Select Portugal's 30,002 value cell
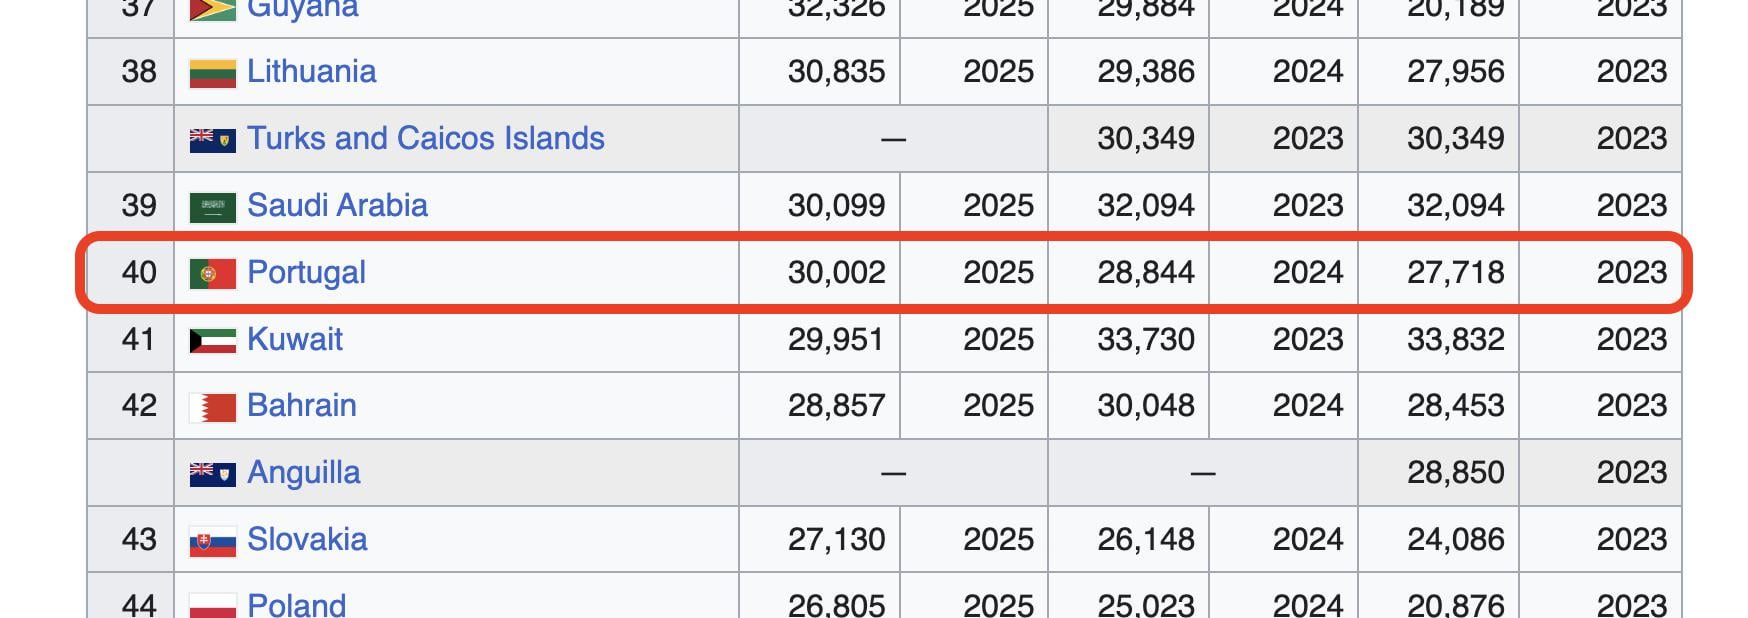 coord(819,272)
